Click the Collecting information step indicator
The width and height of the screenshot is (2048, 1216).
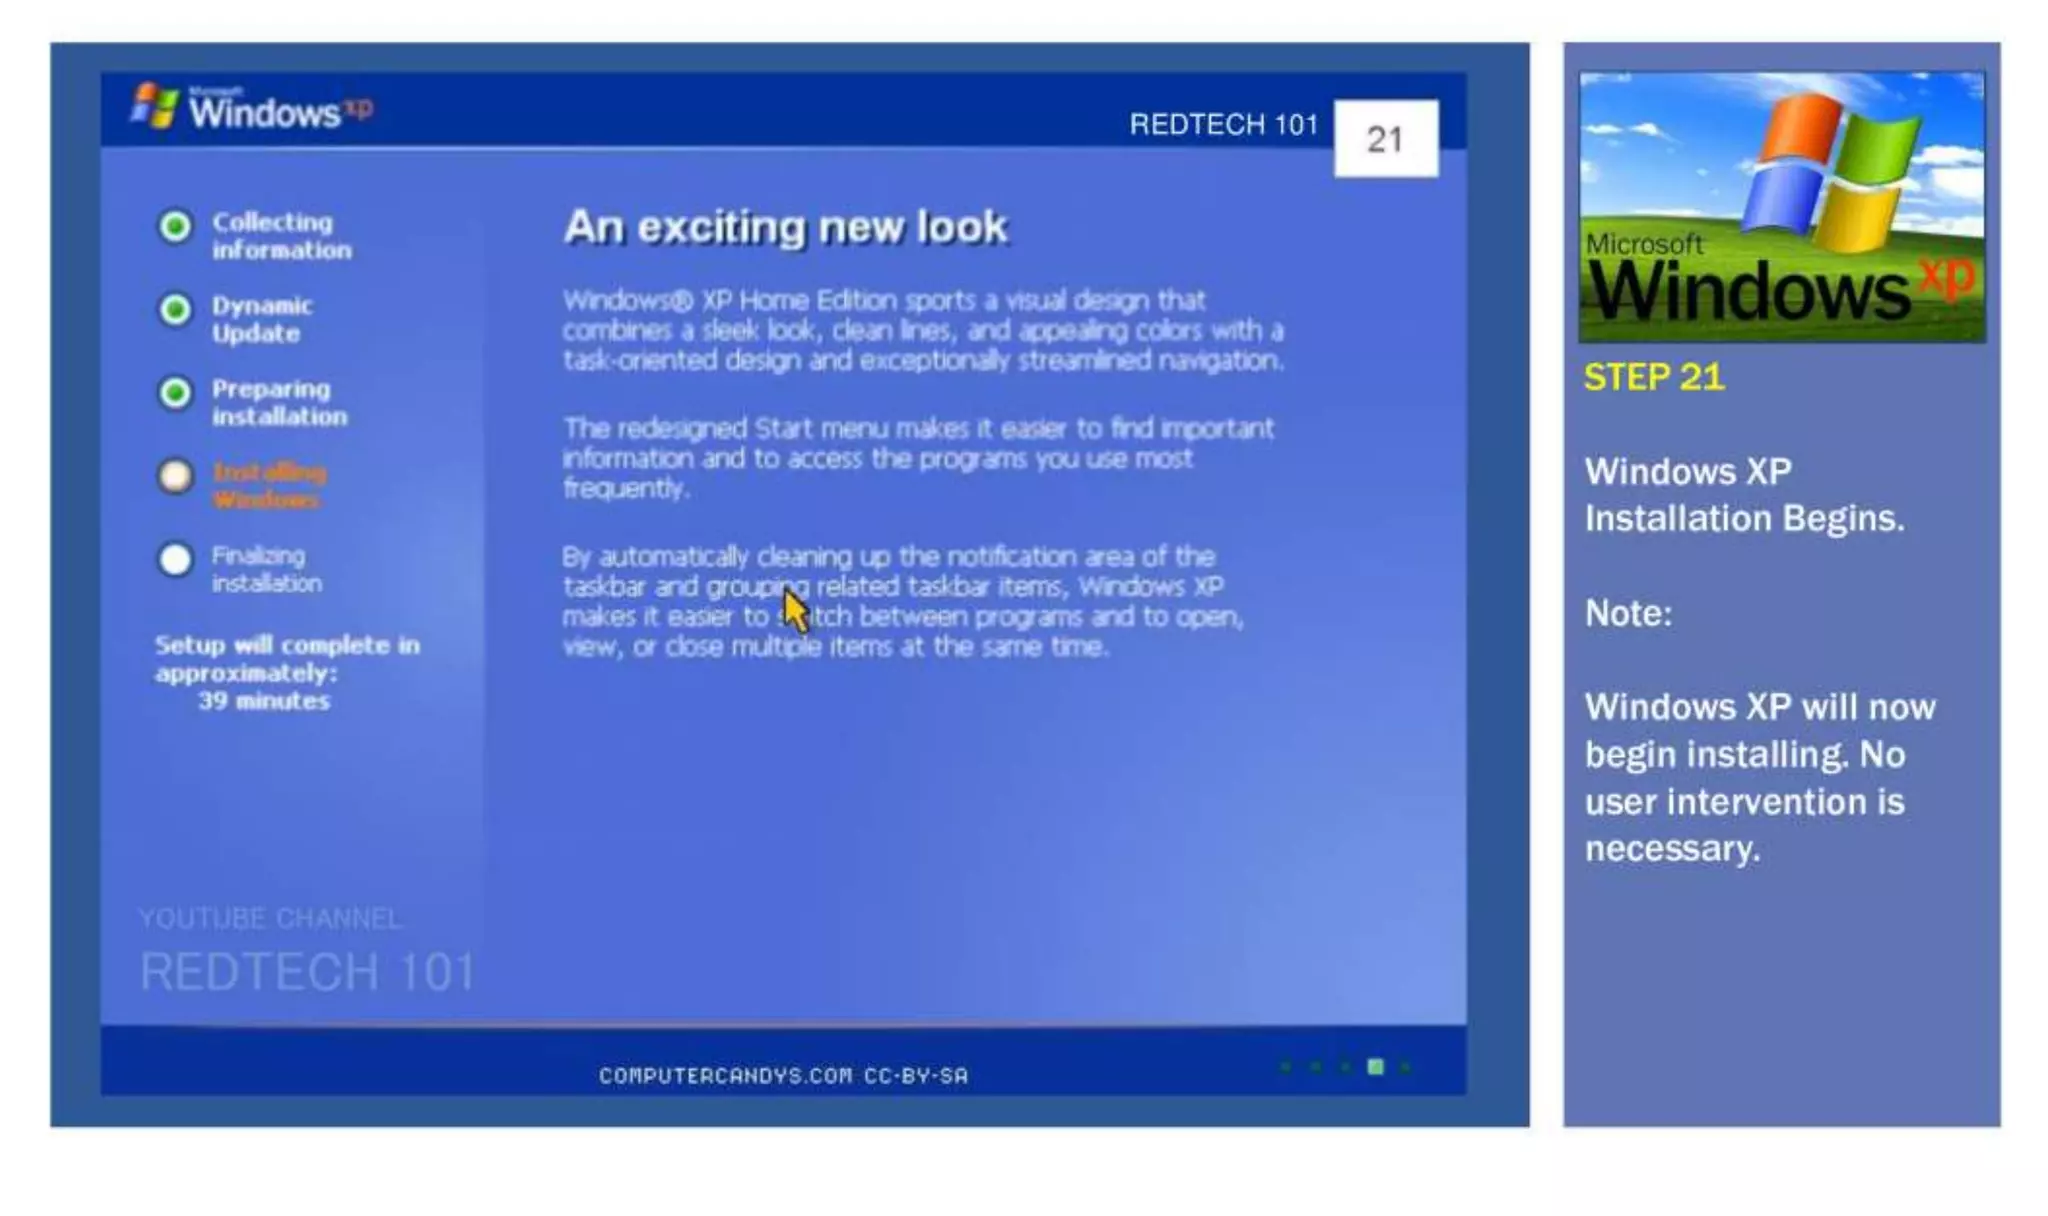click(176, 227)
